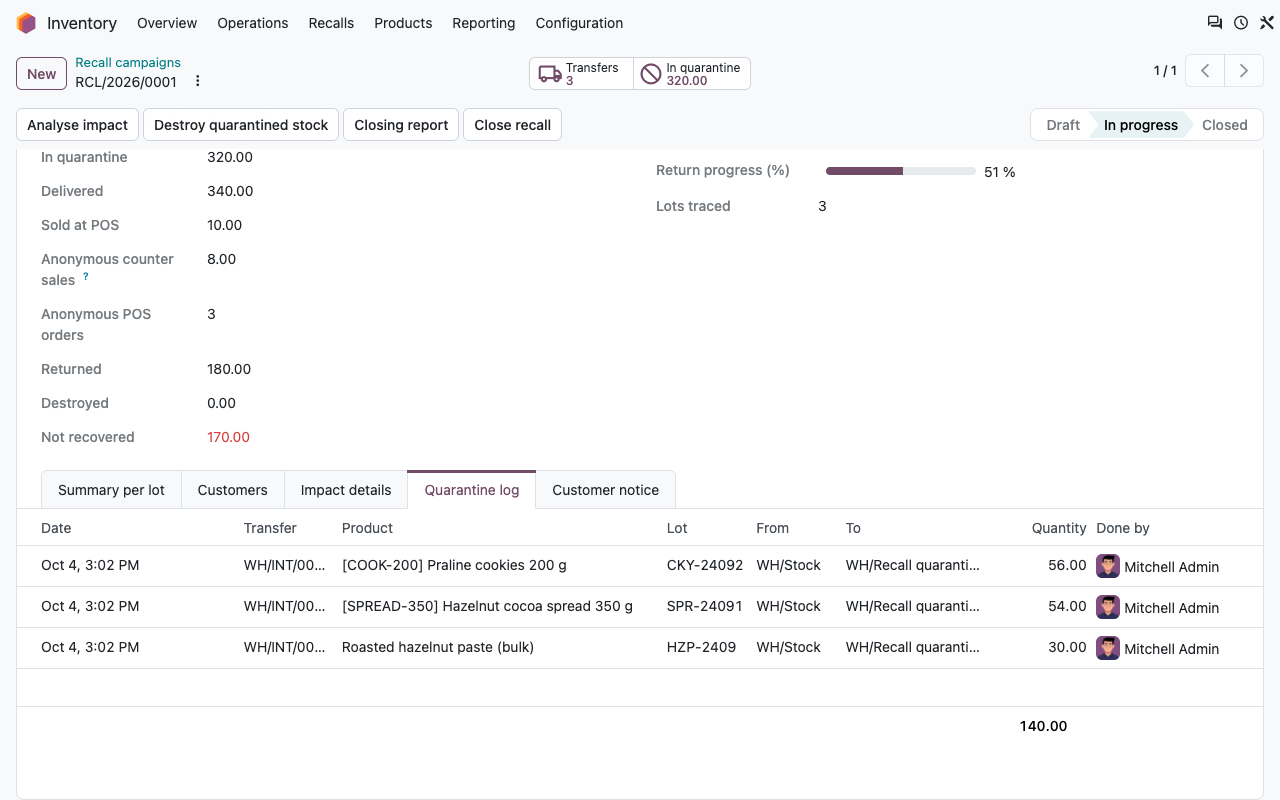Click Destroy quarantined stock button
The width and height of the screenshot is (1280, 800).
pos(241,125)
